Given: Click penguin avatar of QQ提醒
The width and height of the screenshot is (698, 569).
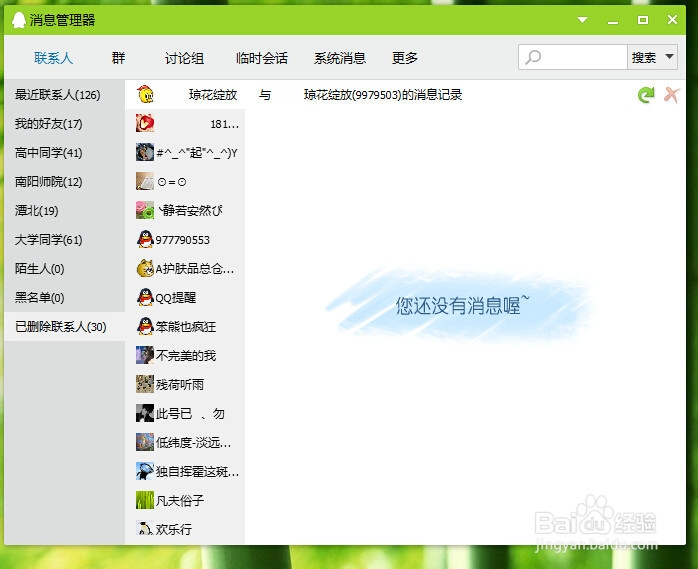Looking at the screenshot, I should (145, 297).
